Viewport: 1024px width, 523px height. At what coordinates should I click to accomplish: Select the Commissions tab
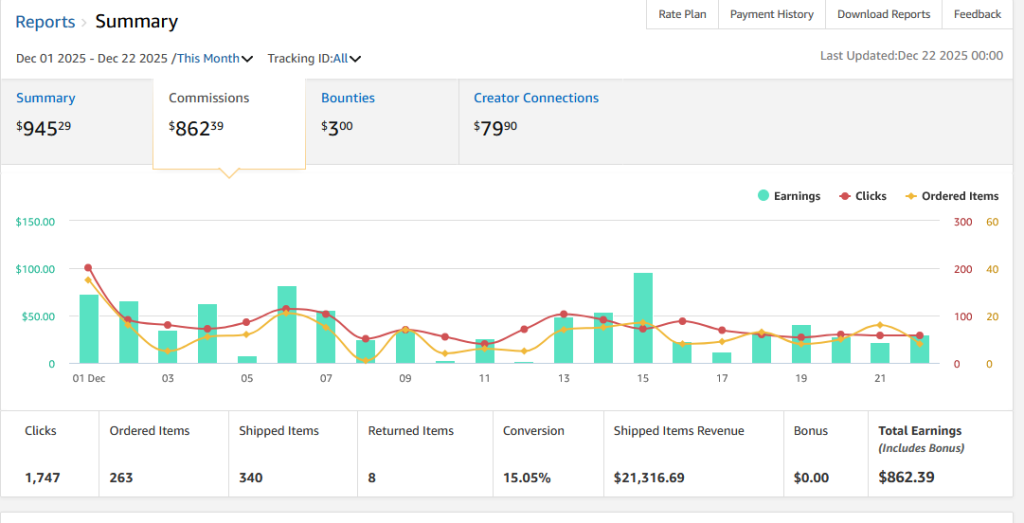[x=209, y=98]
